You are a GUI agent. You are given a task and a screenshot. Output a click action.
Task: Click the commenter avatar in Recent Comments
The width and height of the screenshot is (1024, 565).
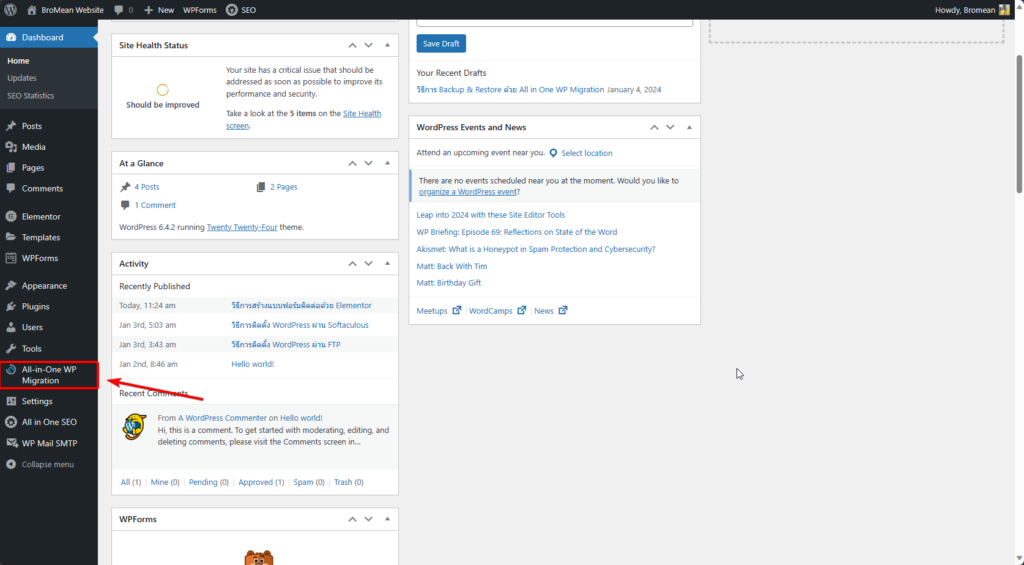pos(134,424)
